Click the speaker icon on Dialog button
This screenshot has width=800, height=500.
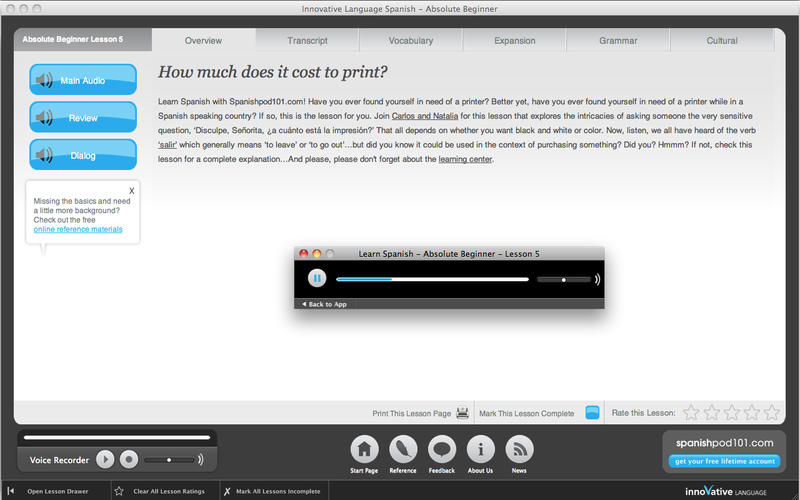(x=44, y=155)
